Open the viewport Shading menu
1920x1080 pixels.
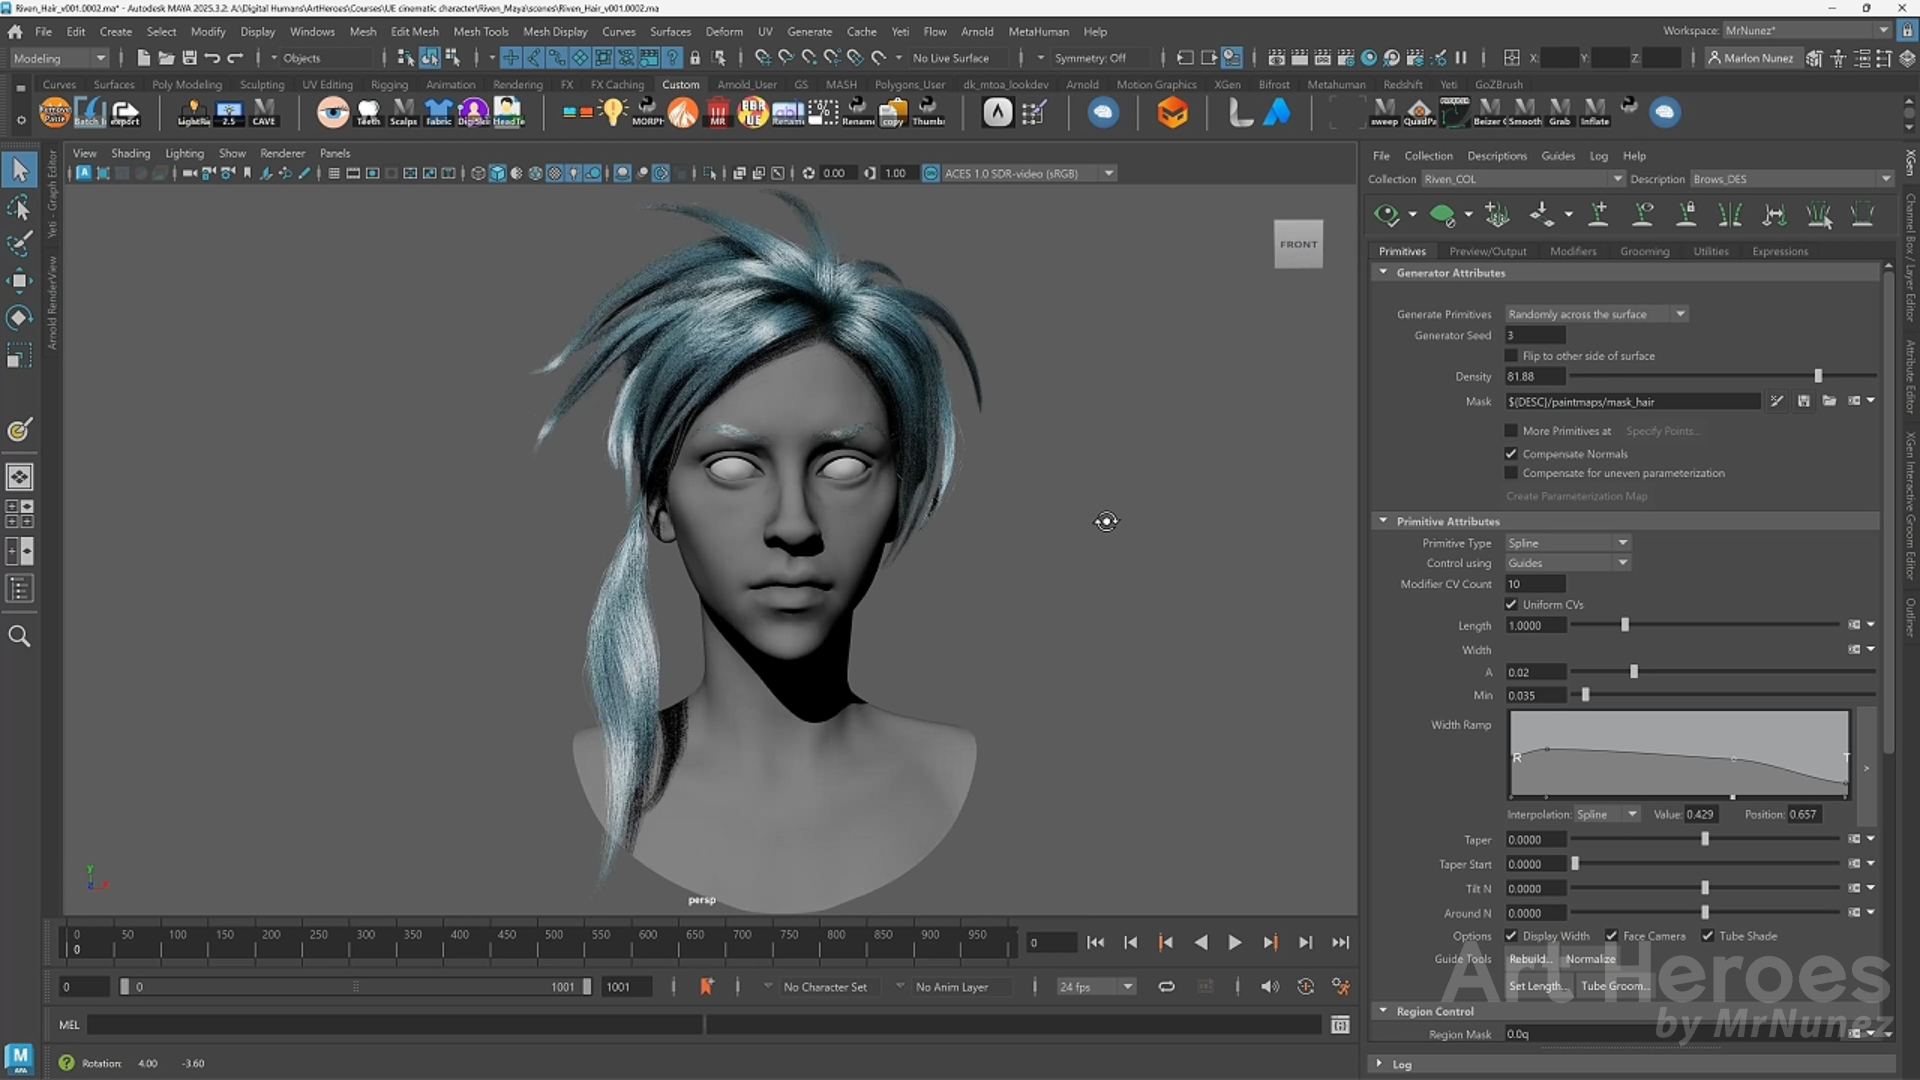(x=130, y=153)
